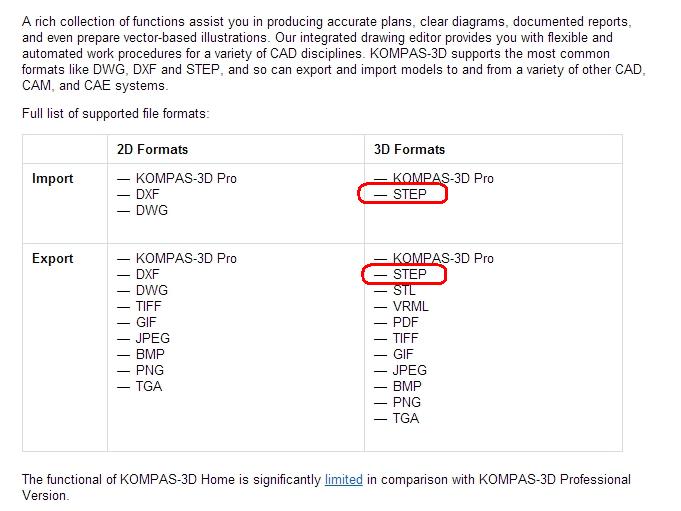
Task: Click GIF in the Export 2D list
Action: coord(147,322)
